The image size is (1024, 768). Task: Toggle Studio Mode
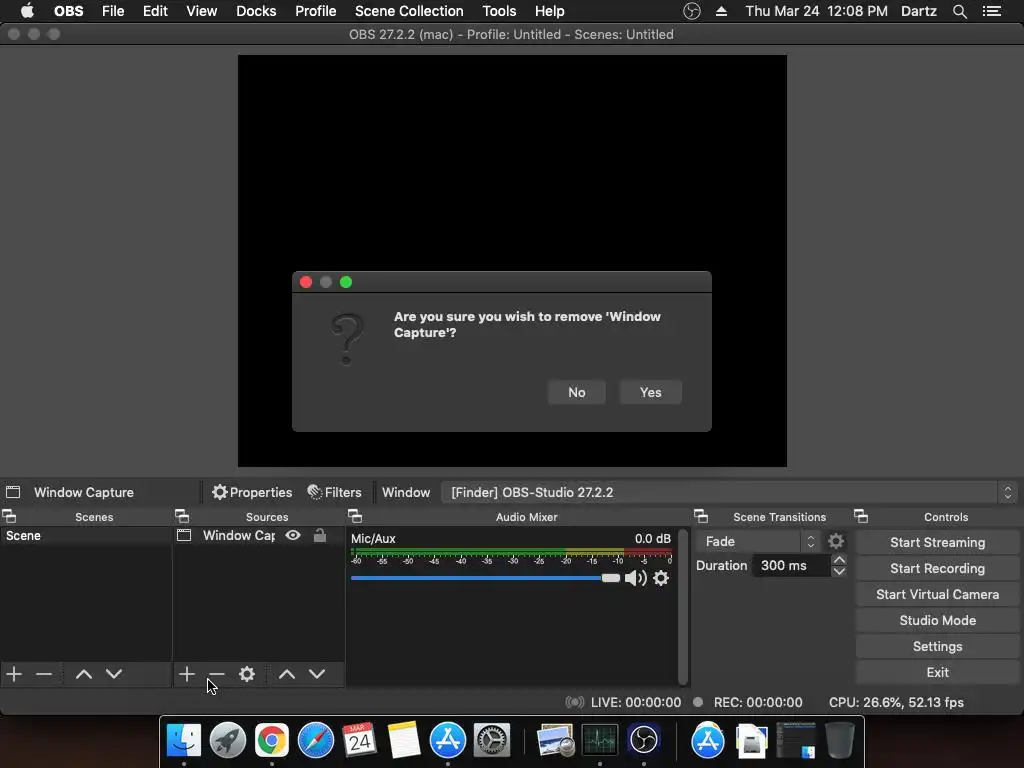tap(938, 620)
